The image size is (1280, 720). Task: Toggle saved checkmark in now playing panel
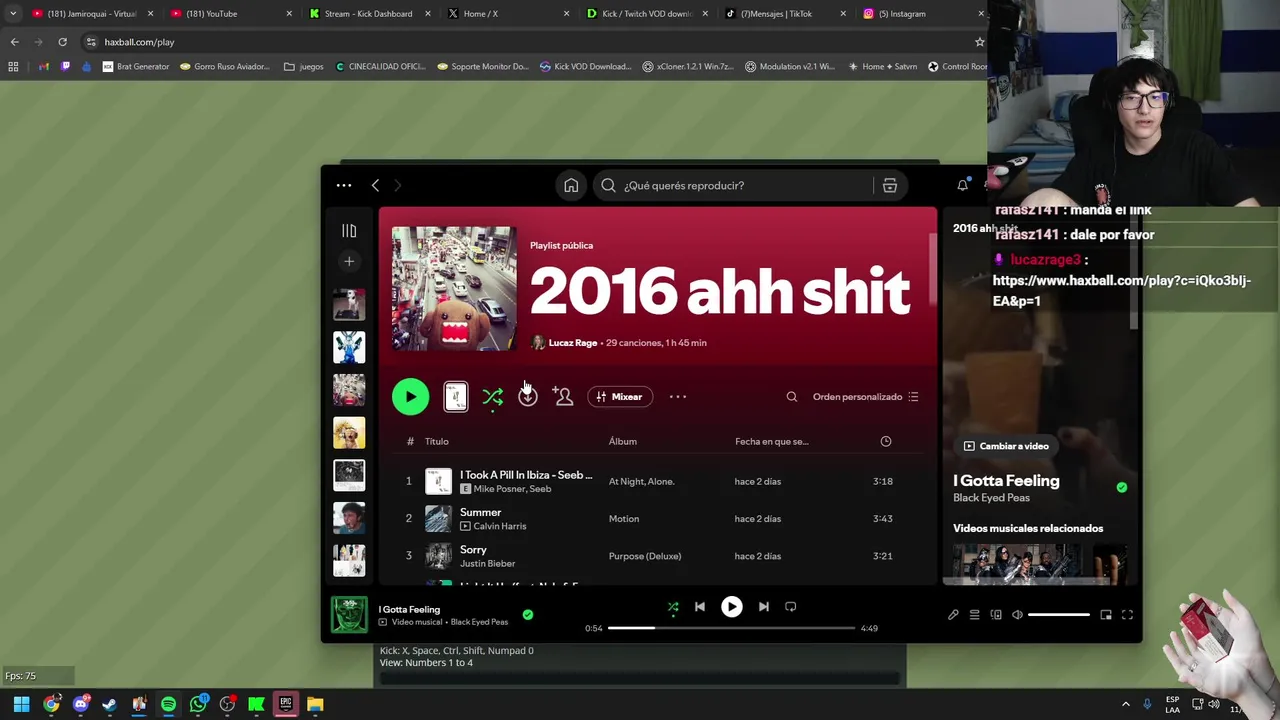pos(1121,487)
